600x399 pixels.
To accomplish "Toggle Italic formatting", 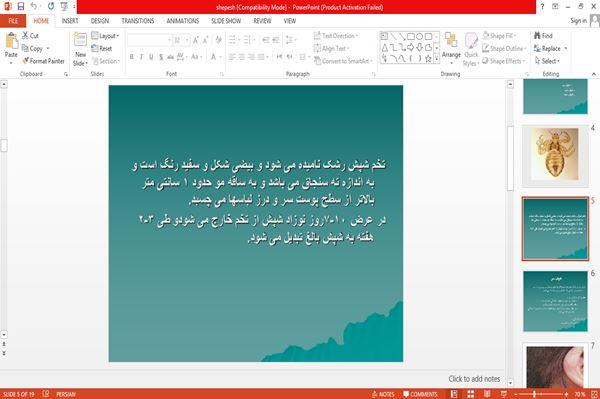I will click(x=142, y=57).
